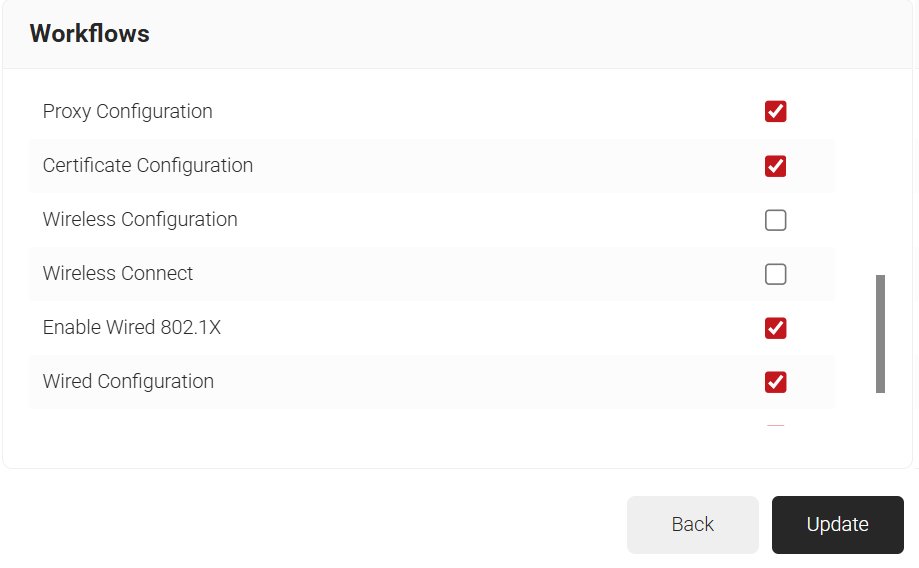Click scrollbar track below the thumb
This screenshot has width=919, height=568.
(x=880, y=420)
